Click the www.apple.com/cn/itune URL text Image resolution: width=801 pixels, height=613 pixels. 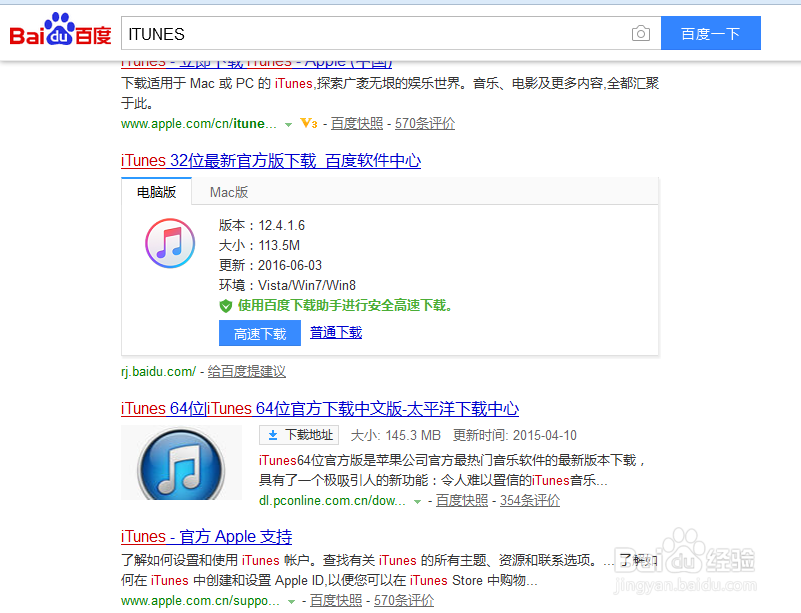point(199,124)
